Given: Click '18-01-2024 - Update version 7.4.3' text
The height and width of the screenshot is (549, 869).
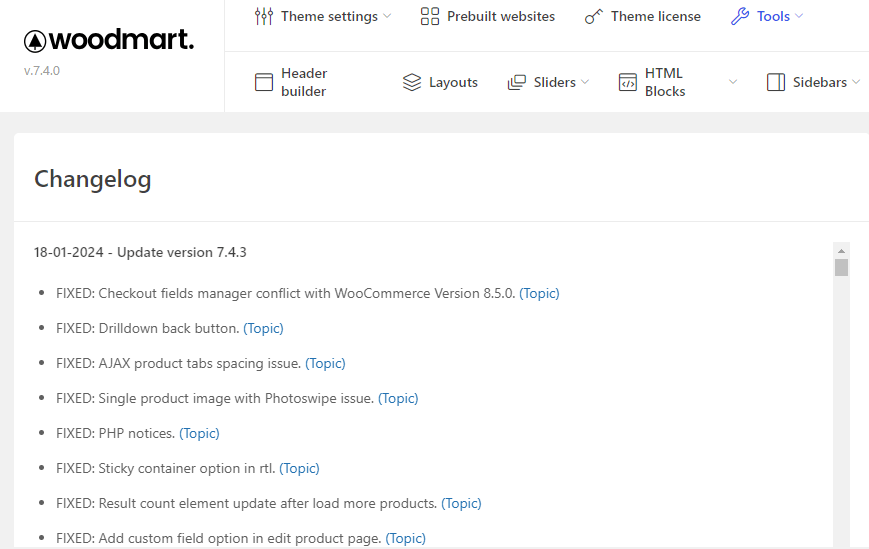Looking at the screenshot, I should (140, 252).
